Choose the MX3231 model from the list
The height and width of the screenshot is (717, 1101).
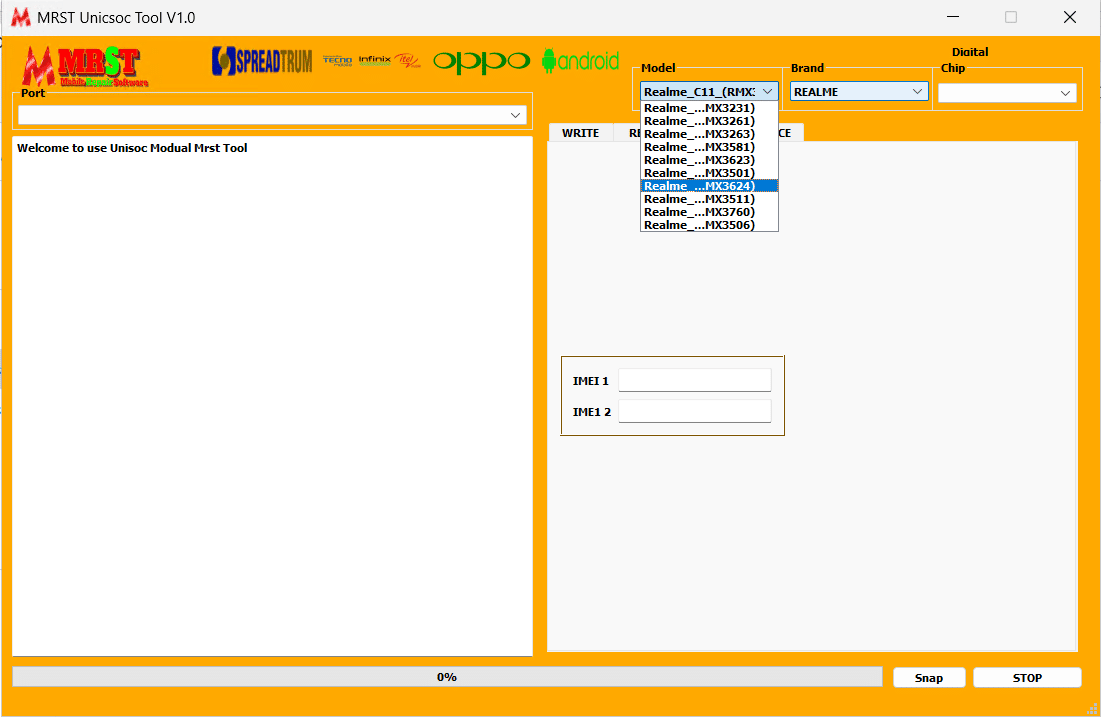(708, 108)
